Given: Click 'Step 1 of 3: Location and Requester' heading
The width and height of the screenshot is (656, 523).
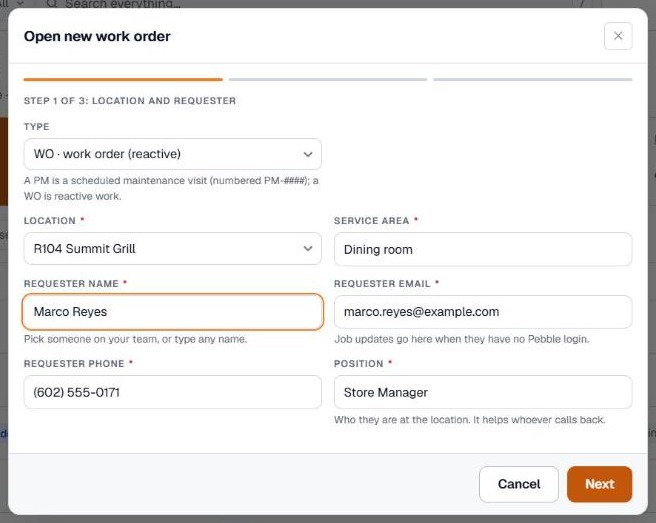Looking at the screenshot, I should [x=130, y=101].
